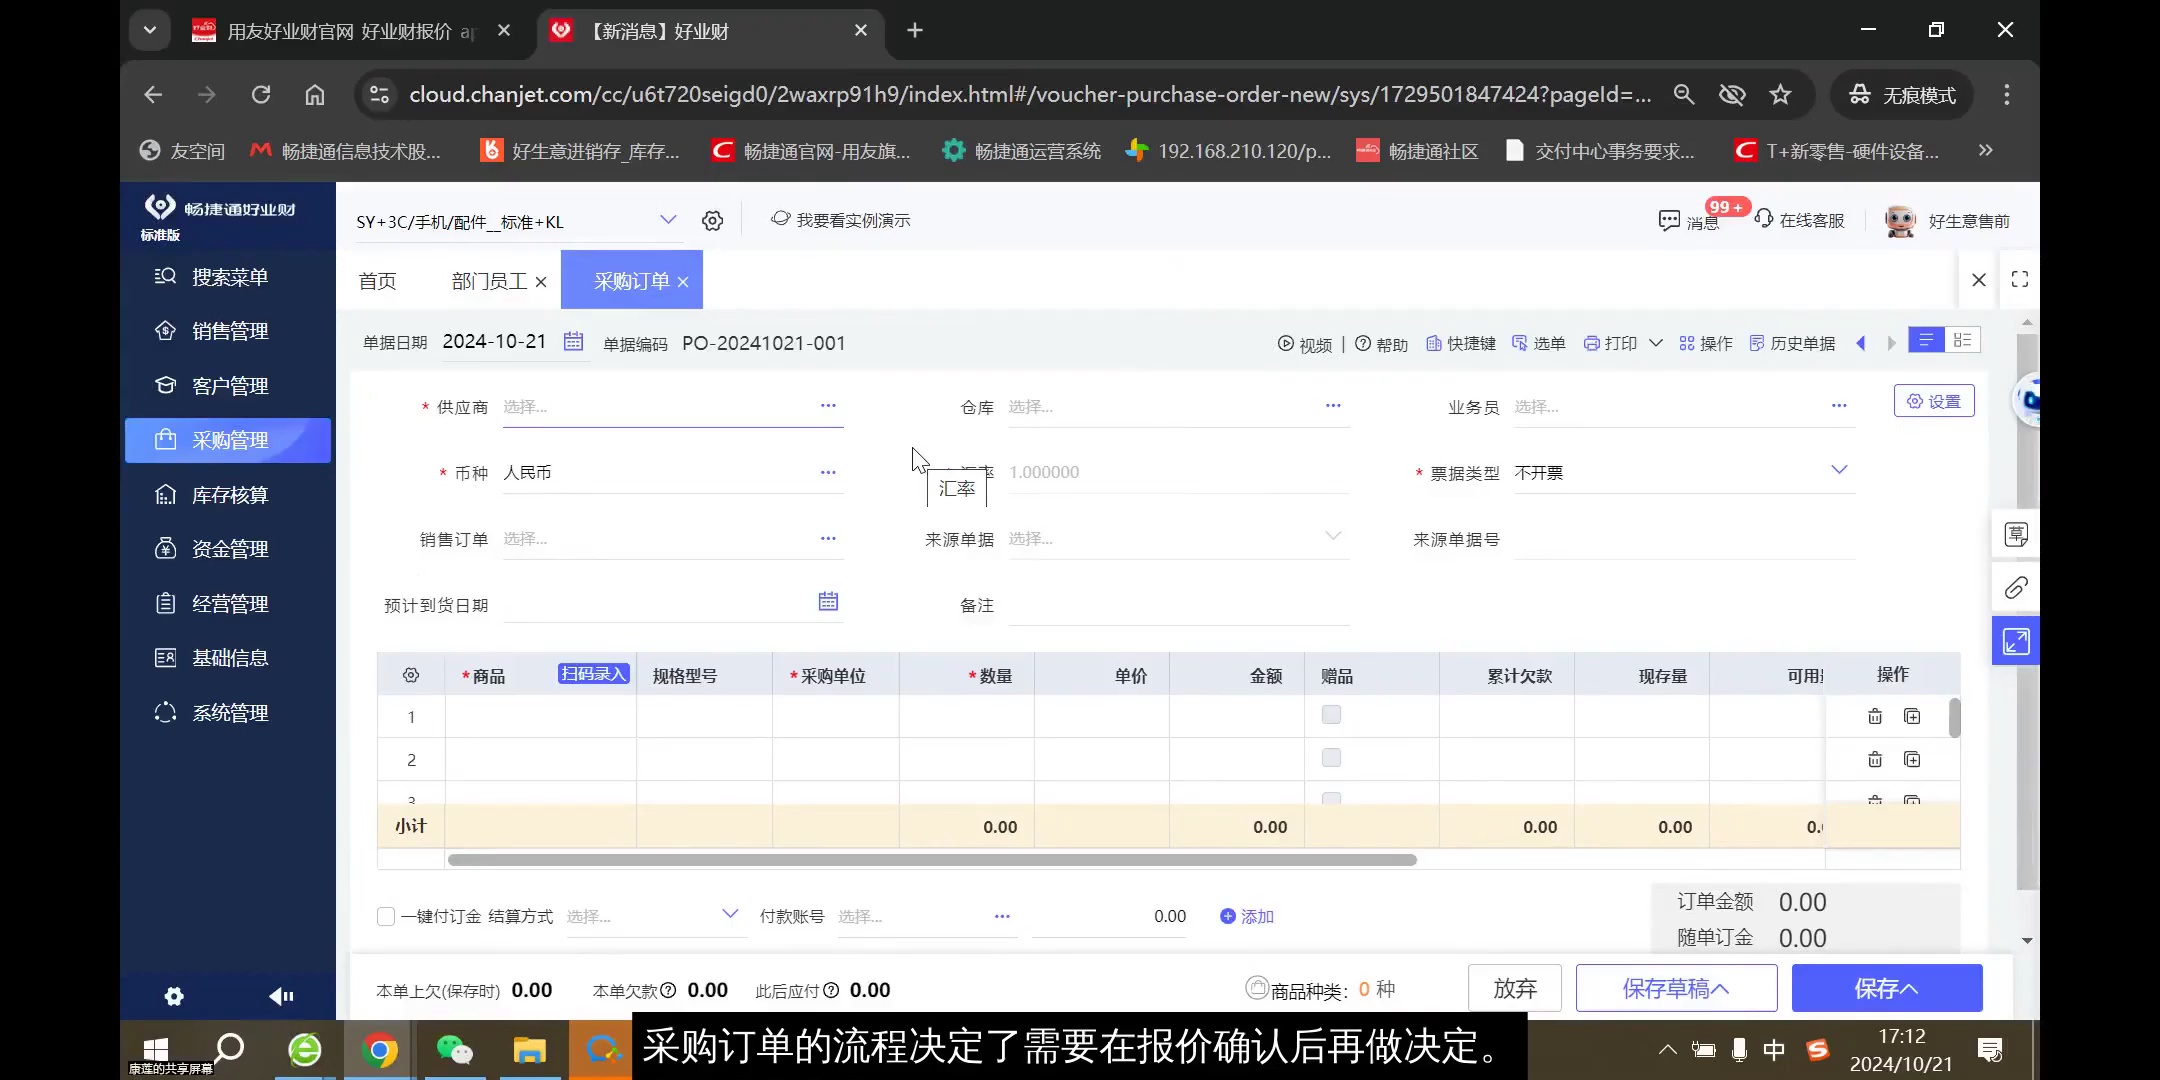Select 库存核算 in the sidebar menu
This screenshot has width=2160, height=1080.
click(x=227, y=494)
